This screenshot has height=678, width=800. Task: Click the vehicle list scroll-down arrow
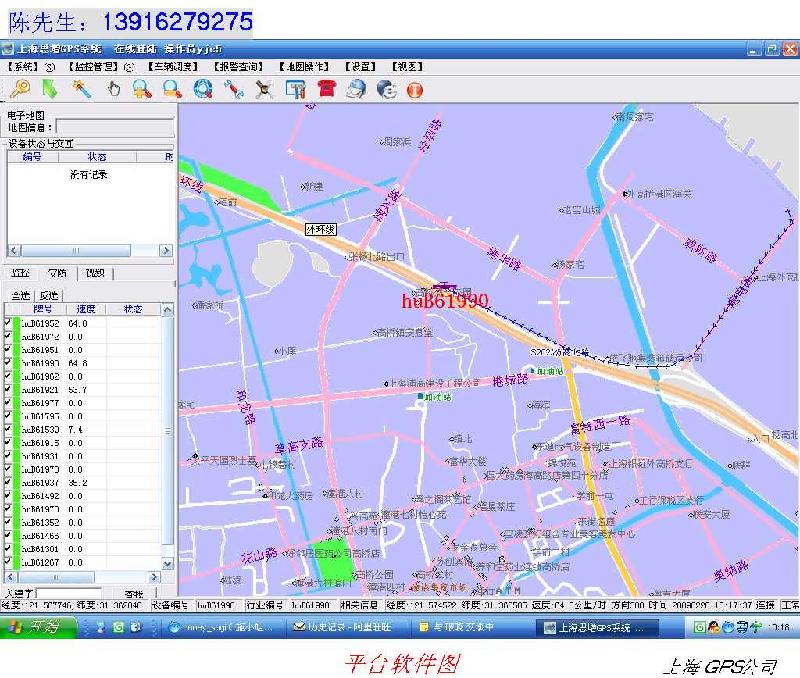168,565
